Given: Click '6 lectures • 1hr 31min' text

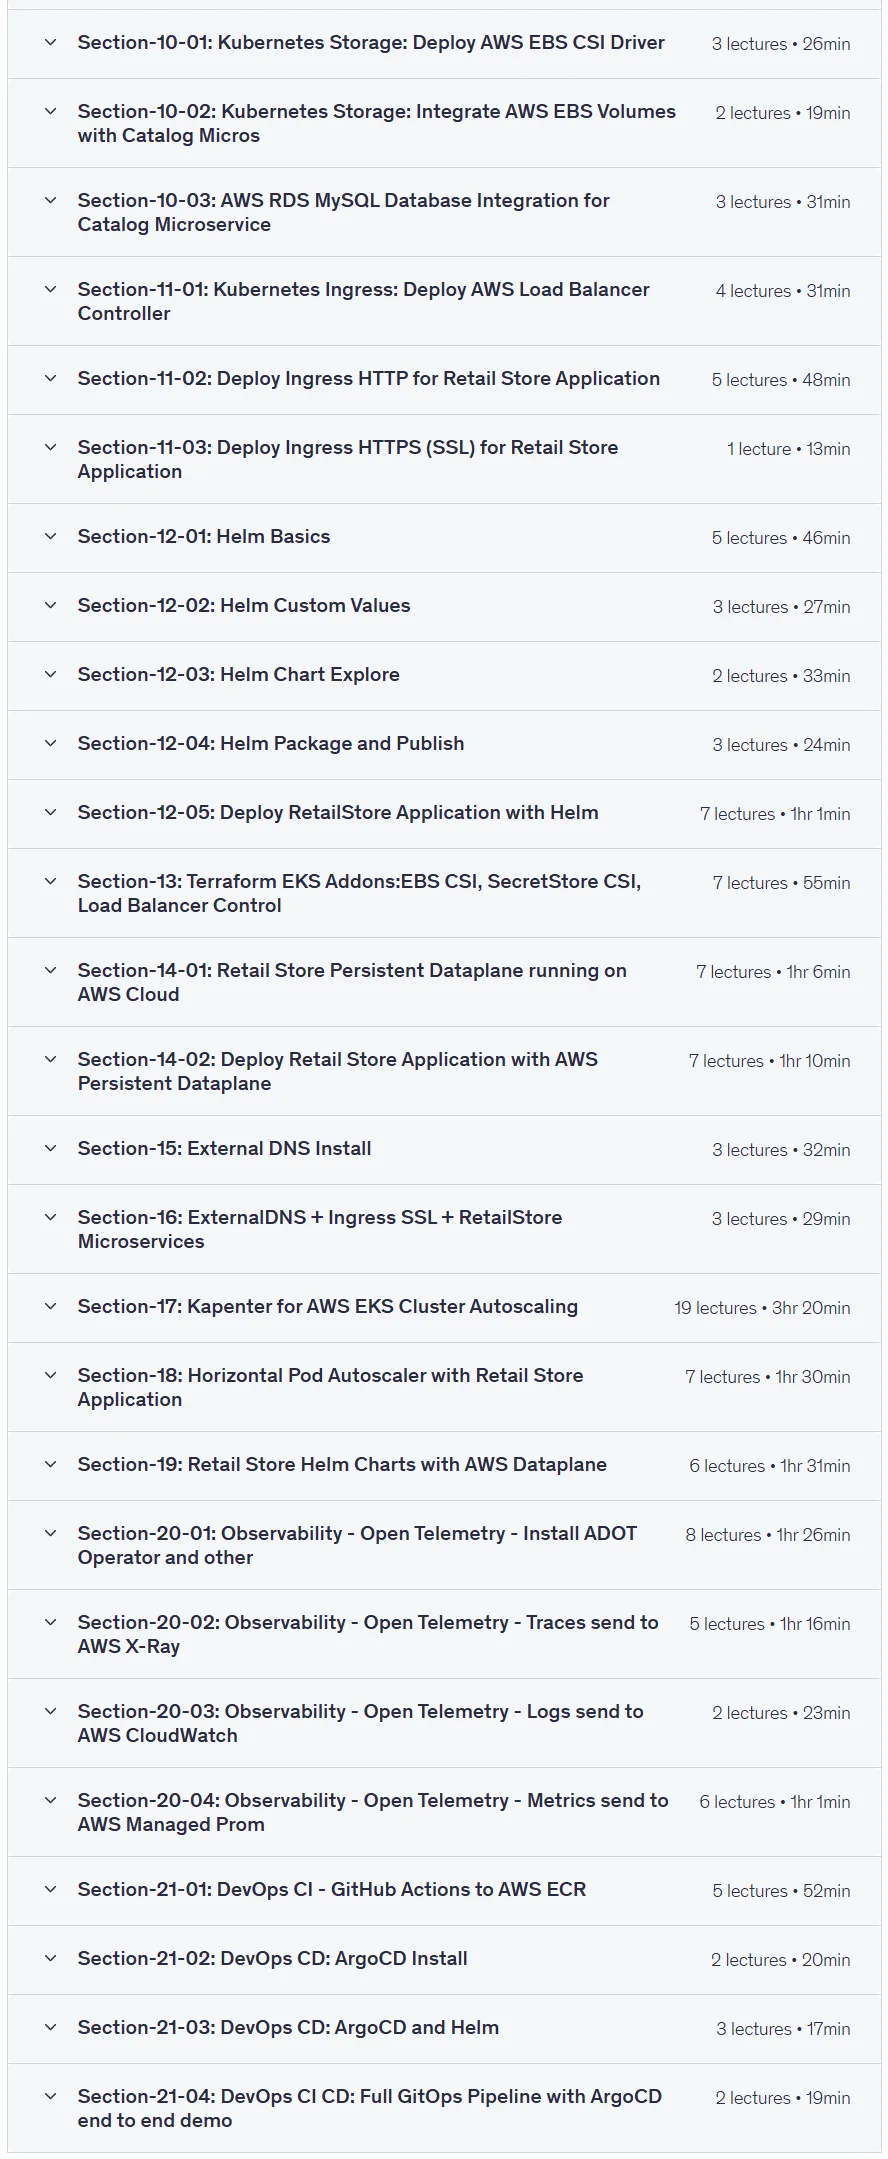Looking at the screenshot, I should (x=770, y=1466).
